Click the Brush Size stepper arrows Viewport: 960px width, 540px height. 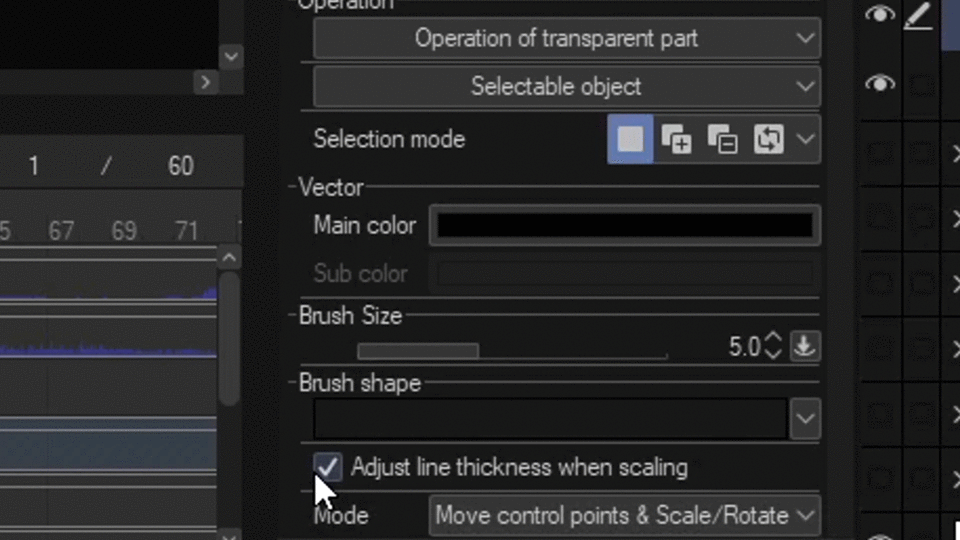point(773,347)
